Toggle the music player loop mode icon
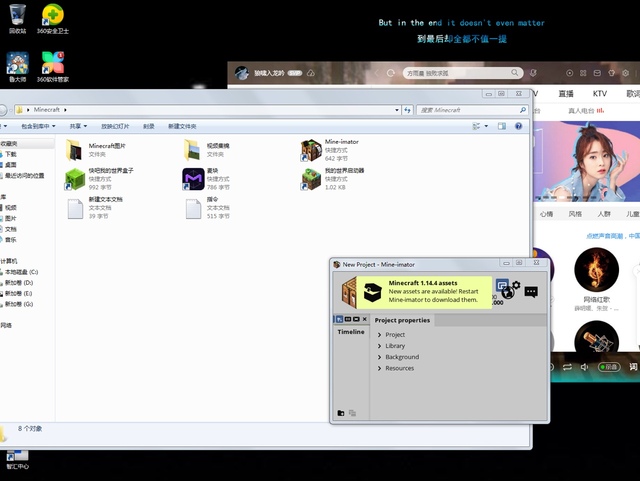640x481 pixels. coord(568,368)
